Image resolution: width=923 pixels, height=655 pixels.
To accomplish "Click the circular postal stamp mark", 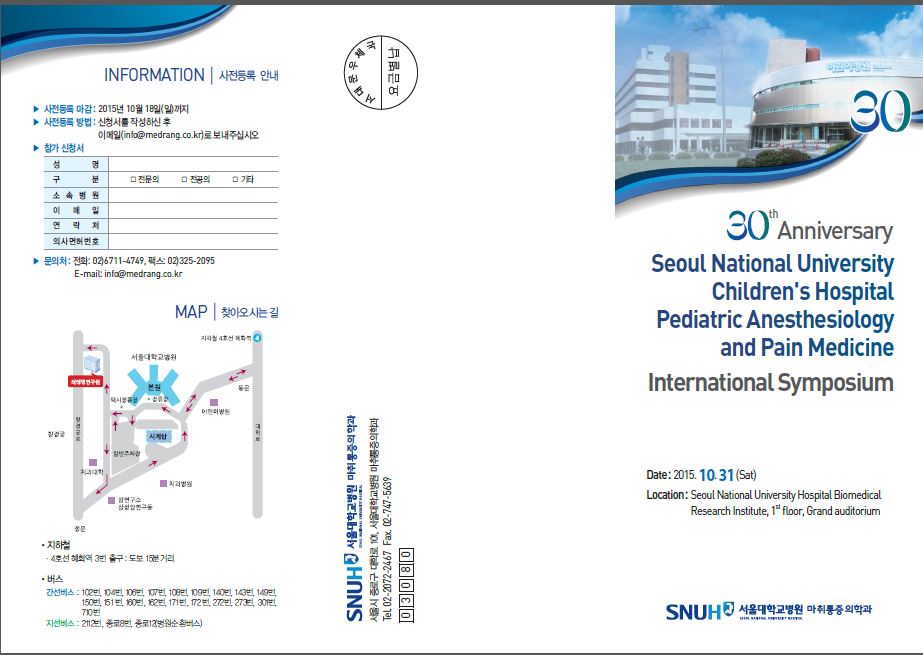I will click(x=380, y=73).
